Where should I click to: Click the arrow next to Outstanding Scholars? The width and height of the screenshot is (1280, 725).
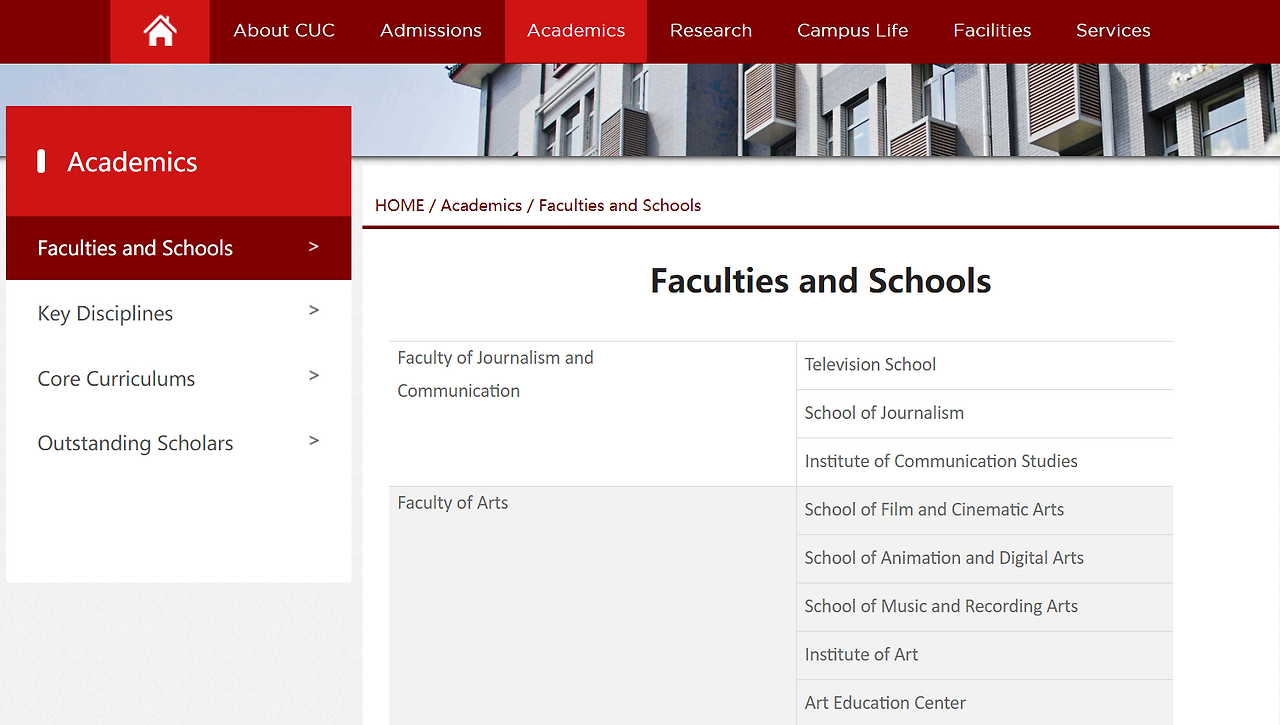pos(314,441)
